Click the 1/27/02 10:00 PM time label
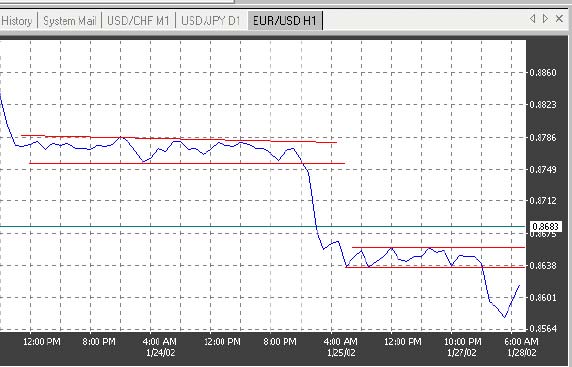572x367 pixels. point(462,347)
